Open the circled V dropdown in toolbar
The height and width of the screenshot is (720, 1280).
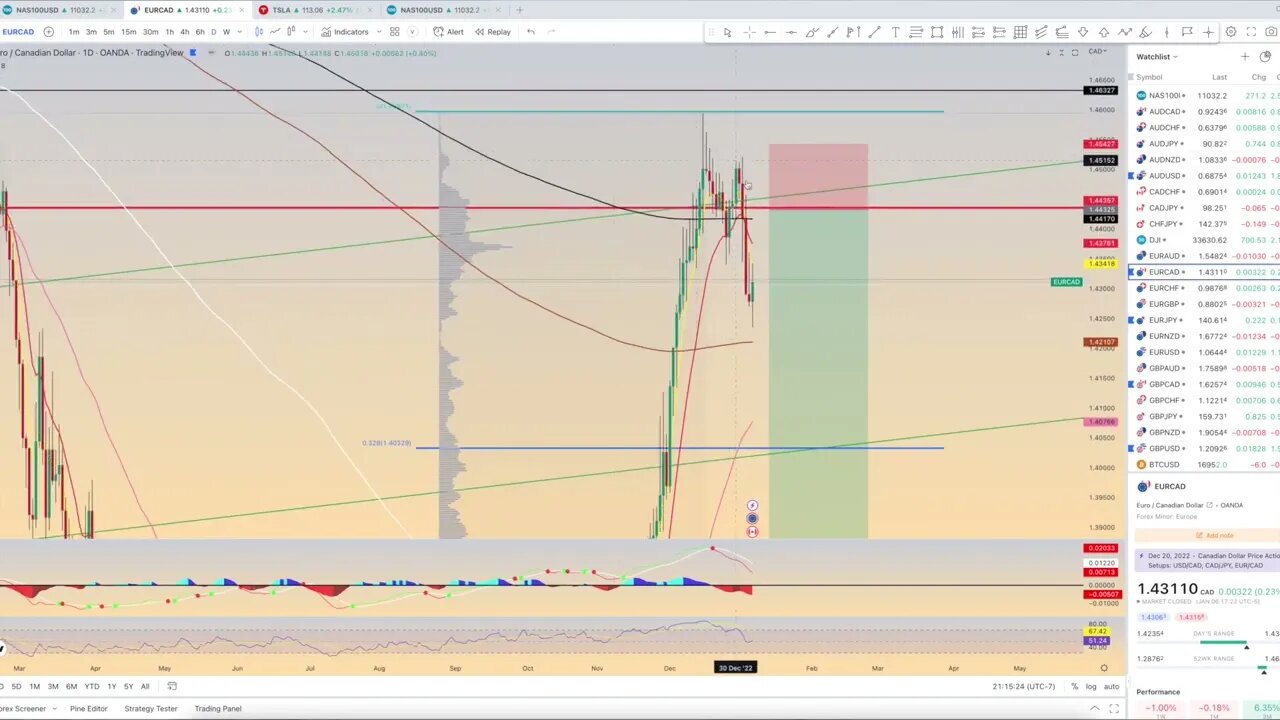412,32
